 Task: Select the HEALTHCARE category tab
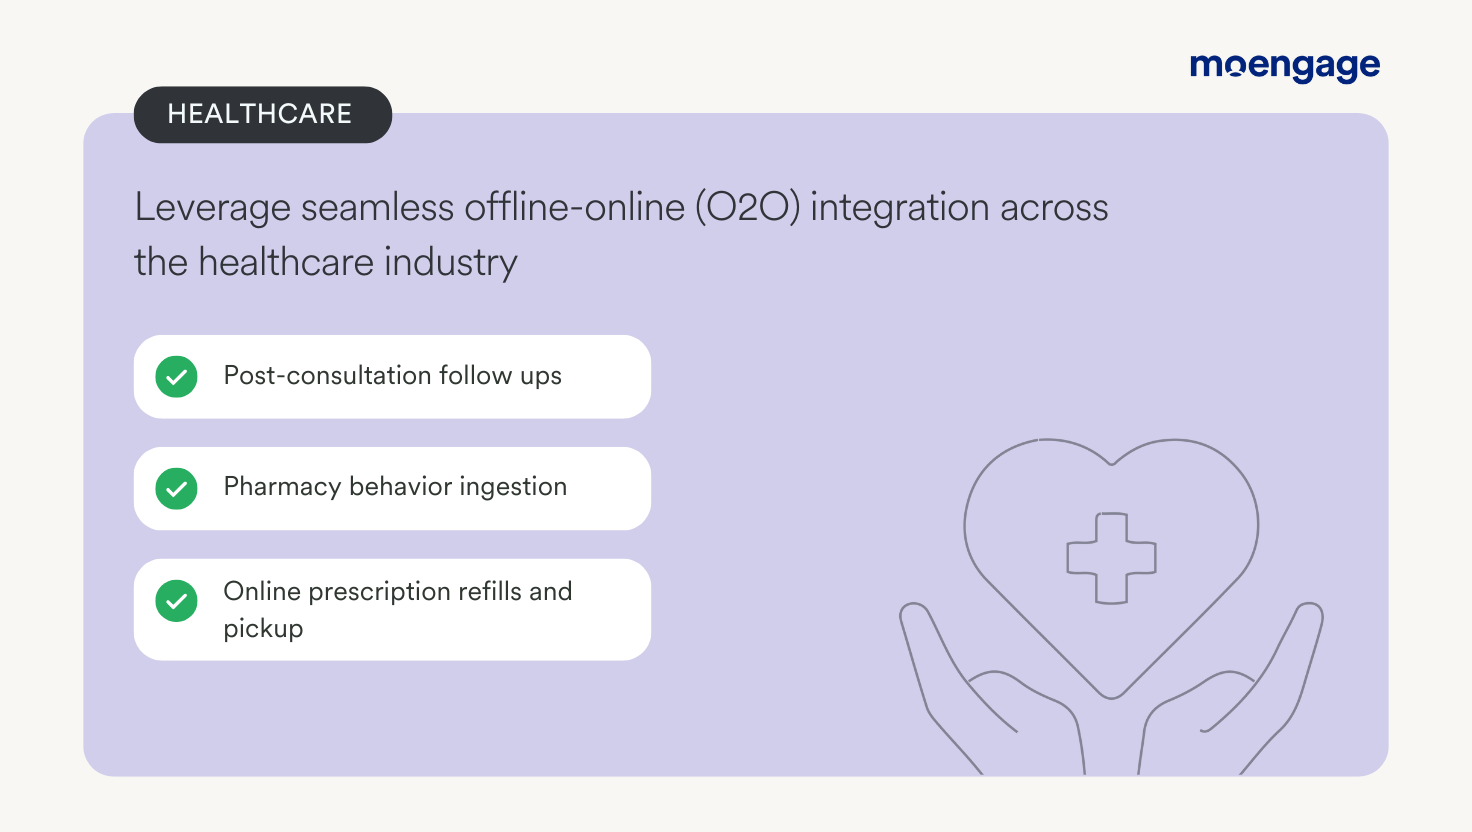pos(262,114)
